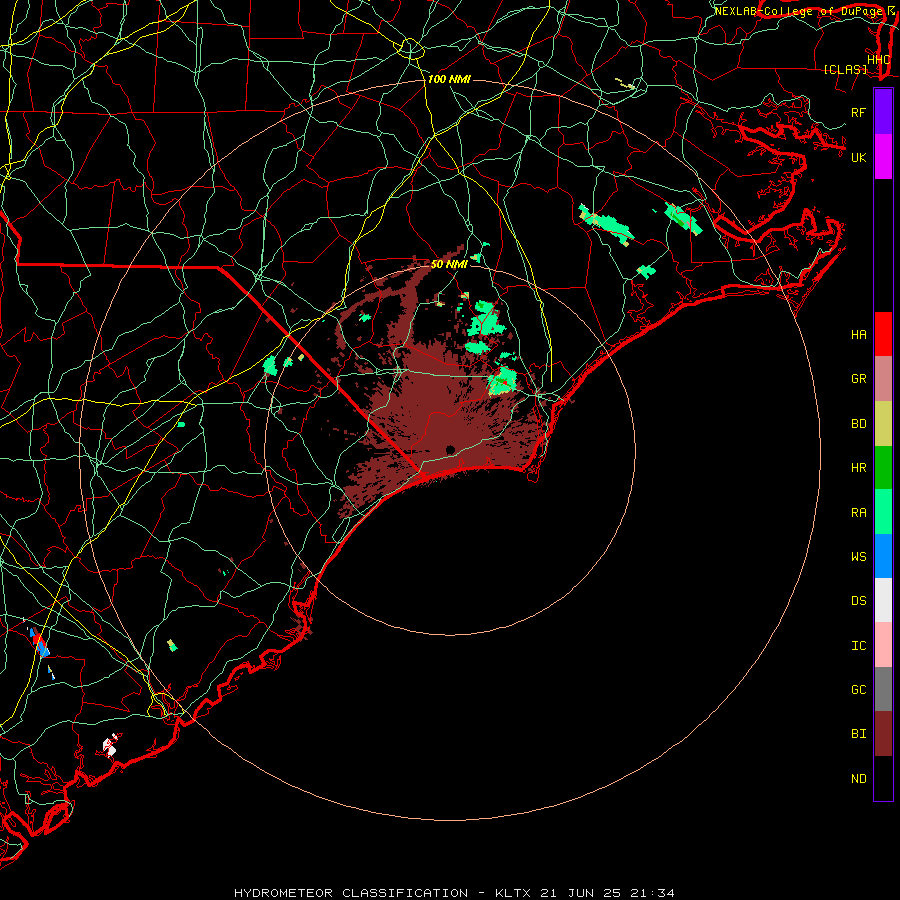Click the BI legend label

858,734
